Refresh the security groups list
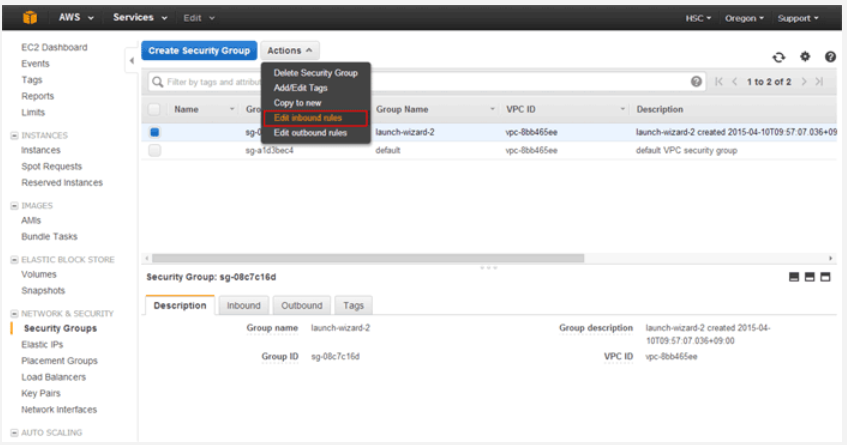 (x=778, y=57)
